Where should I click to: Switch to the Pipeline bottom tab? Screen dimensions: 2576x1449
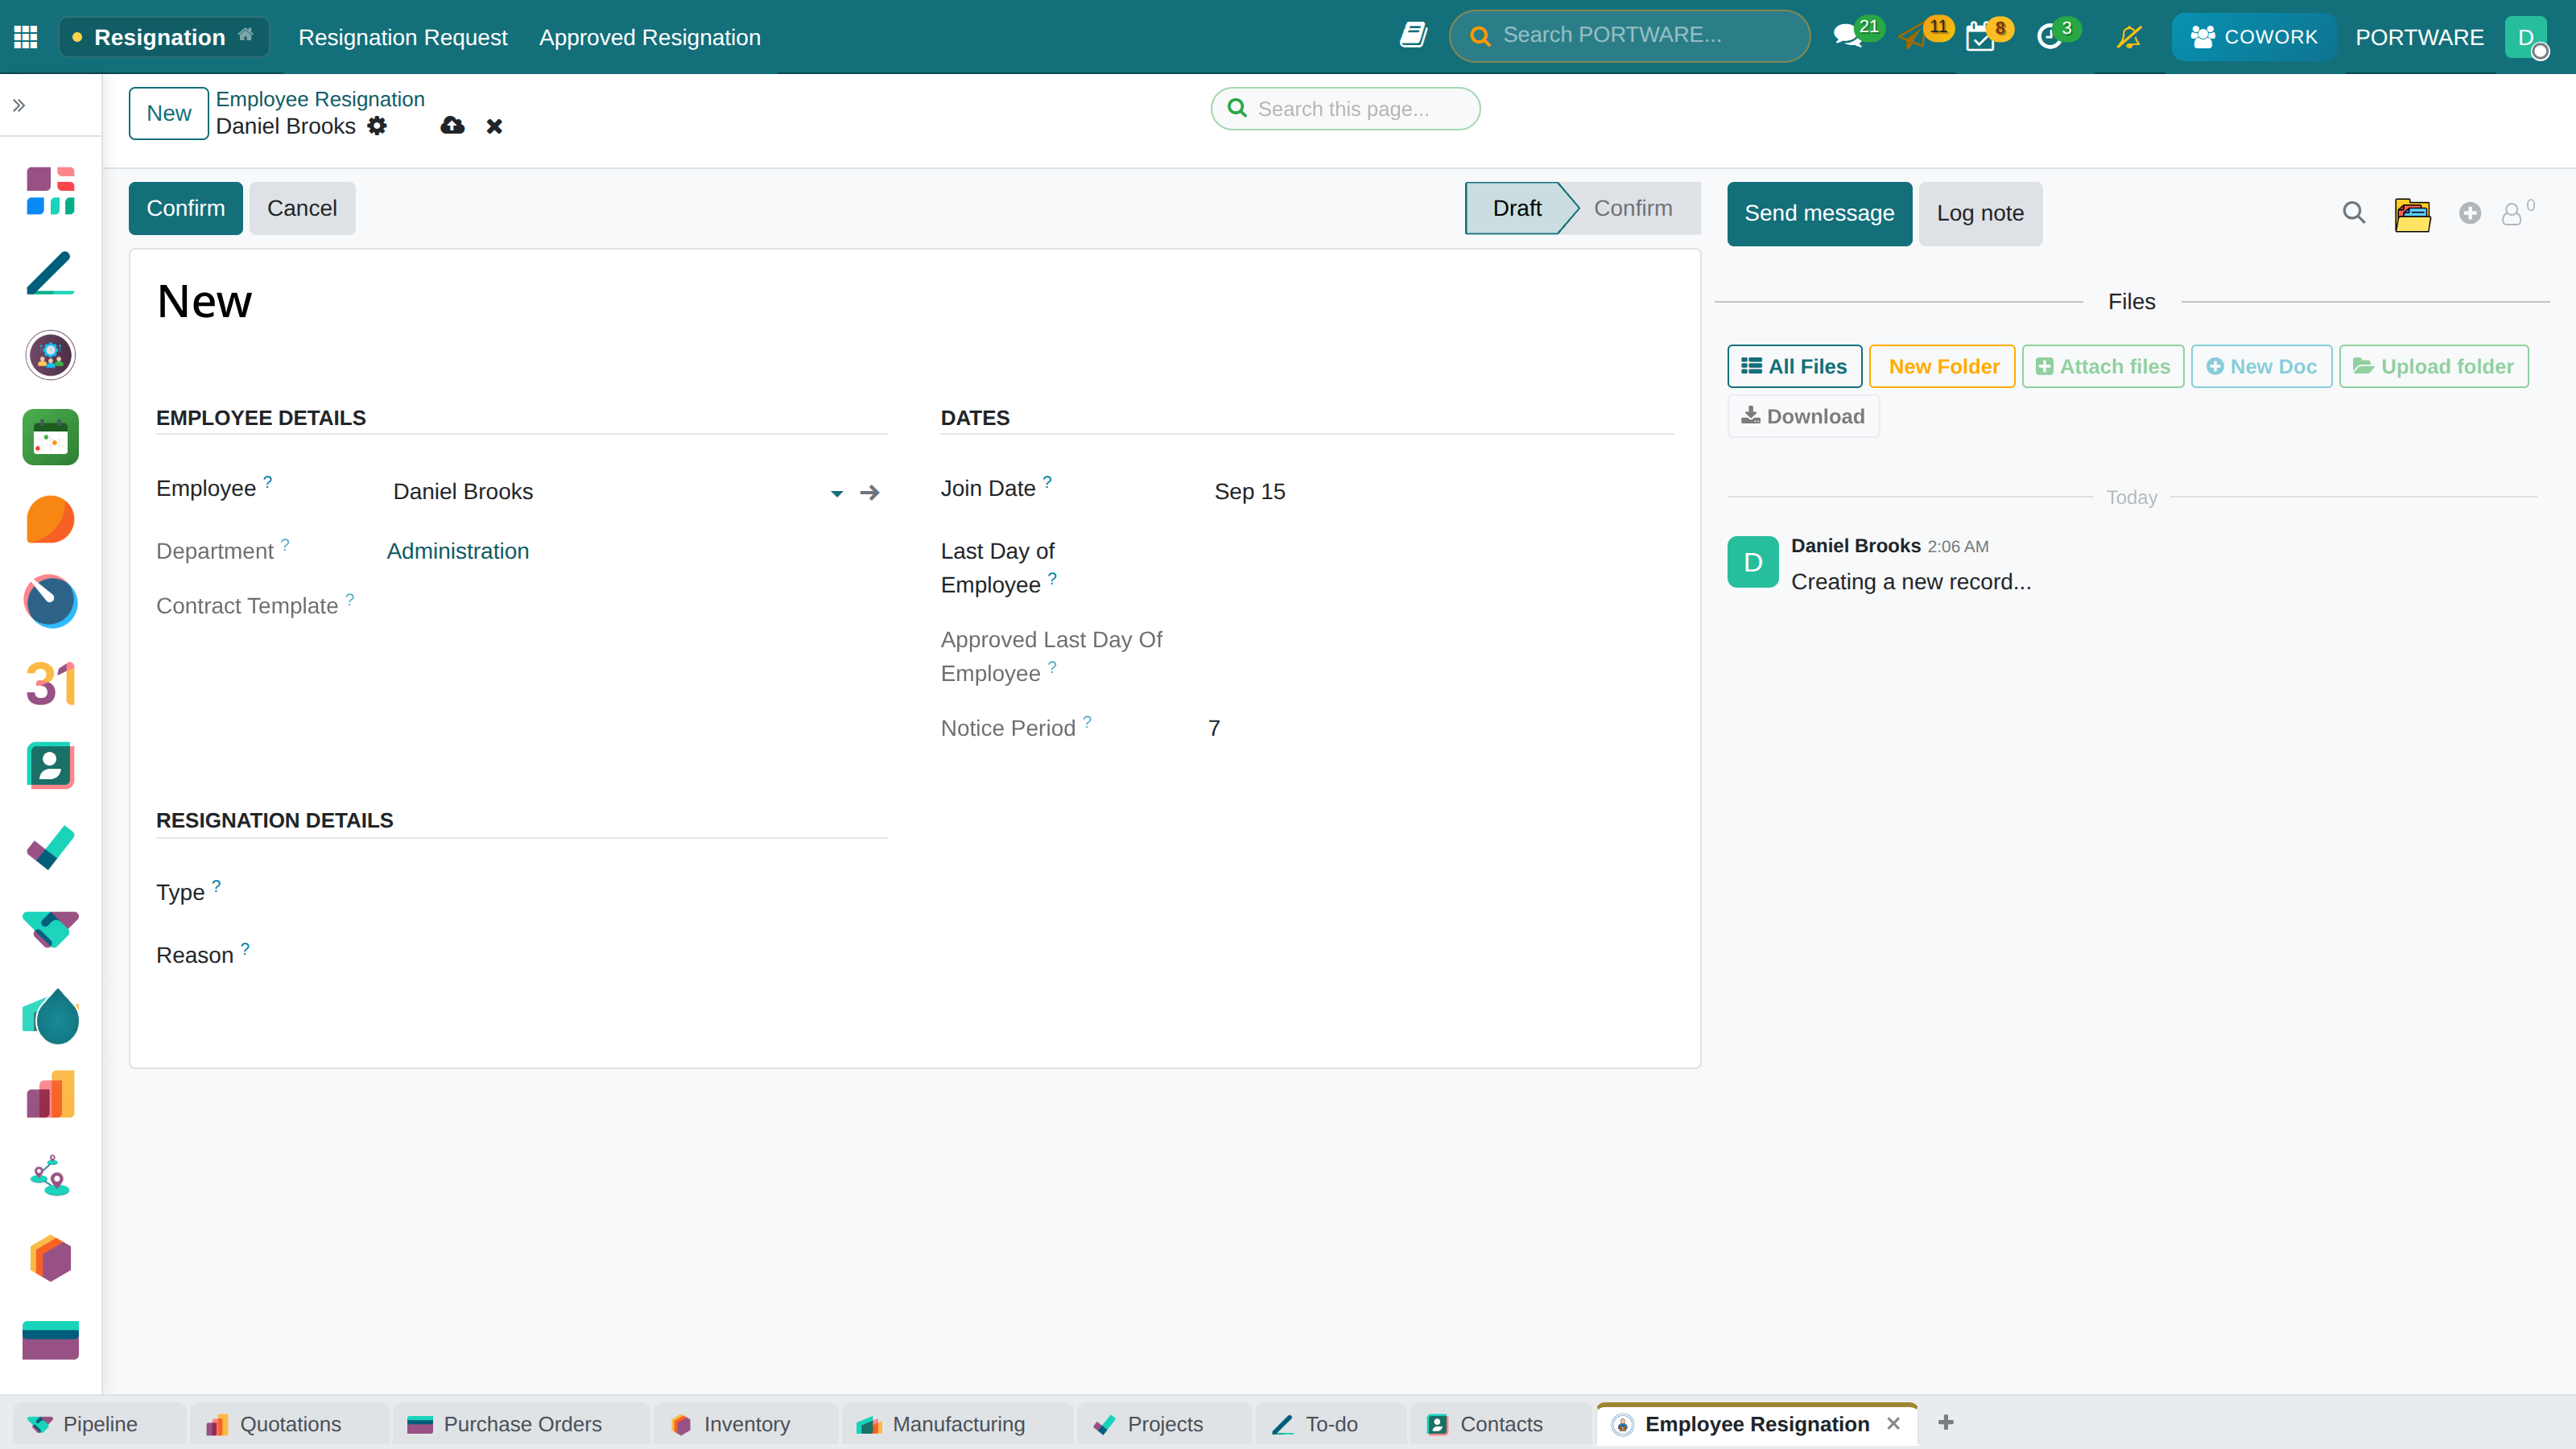tap(99, 1424)
